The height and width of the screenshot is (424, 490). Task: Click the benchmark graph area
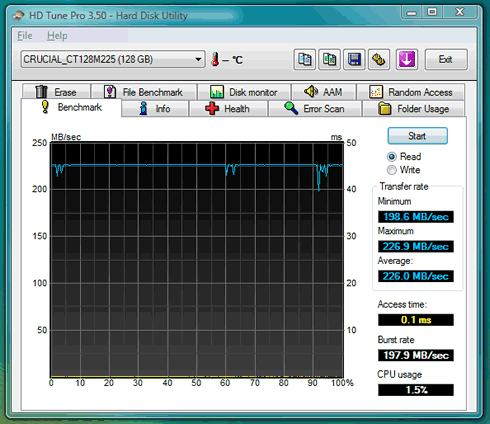(197, 260)
